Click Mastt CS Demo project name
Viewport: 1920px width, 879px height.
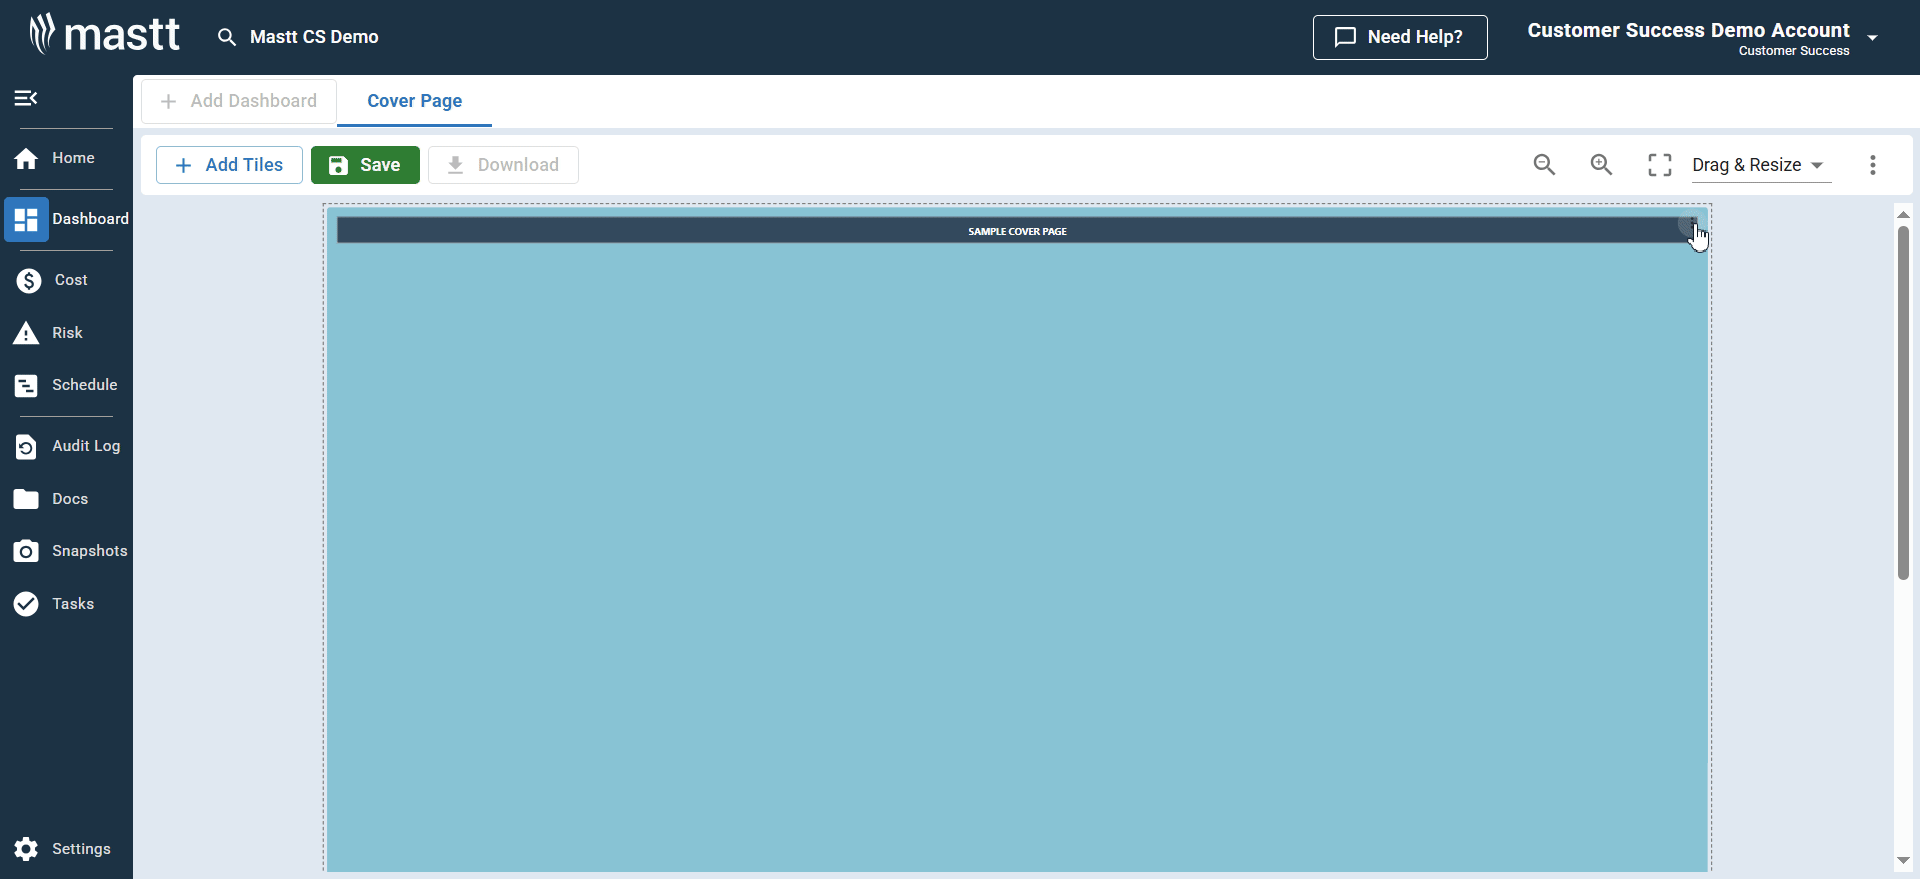click(314, 37)
